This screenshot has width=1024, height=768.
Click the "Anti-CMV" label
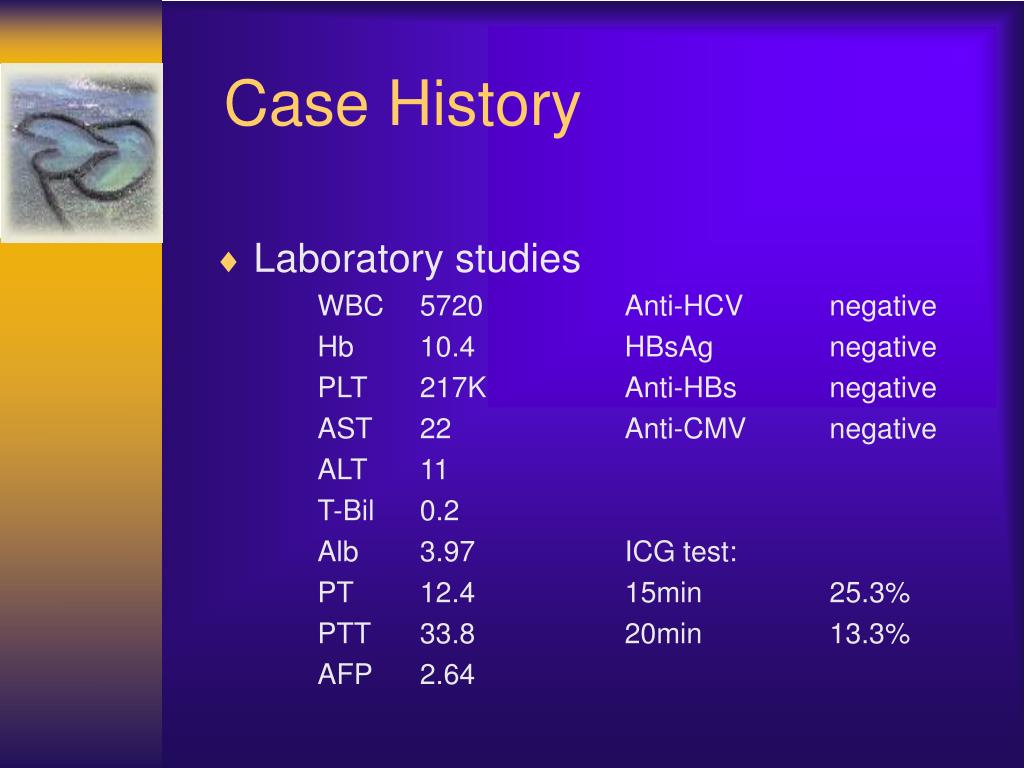pos(685,428)
